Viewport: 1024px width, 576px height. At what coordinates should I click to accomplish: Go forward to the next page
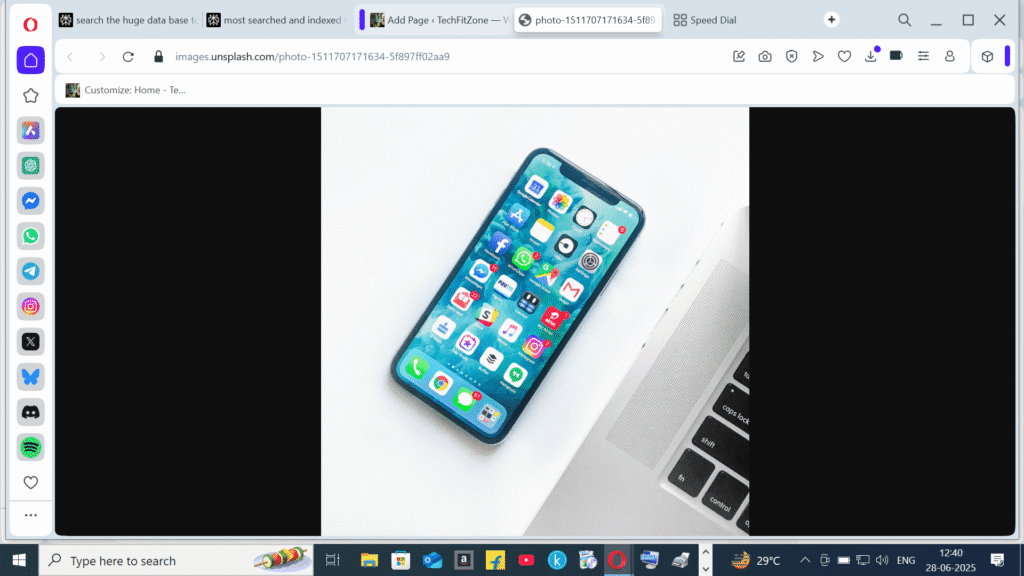coord(102,57)
